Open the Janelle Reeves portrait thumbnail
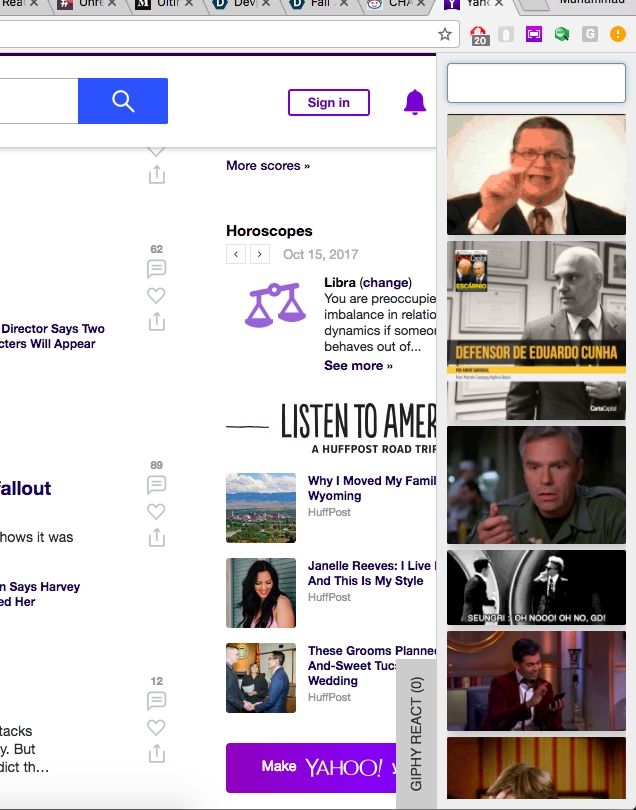Viewport: 636px width, 810px height. click(x=261, y=593)
